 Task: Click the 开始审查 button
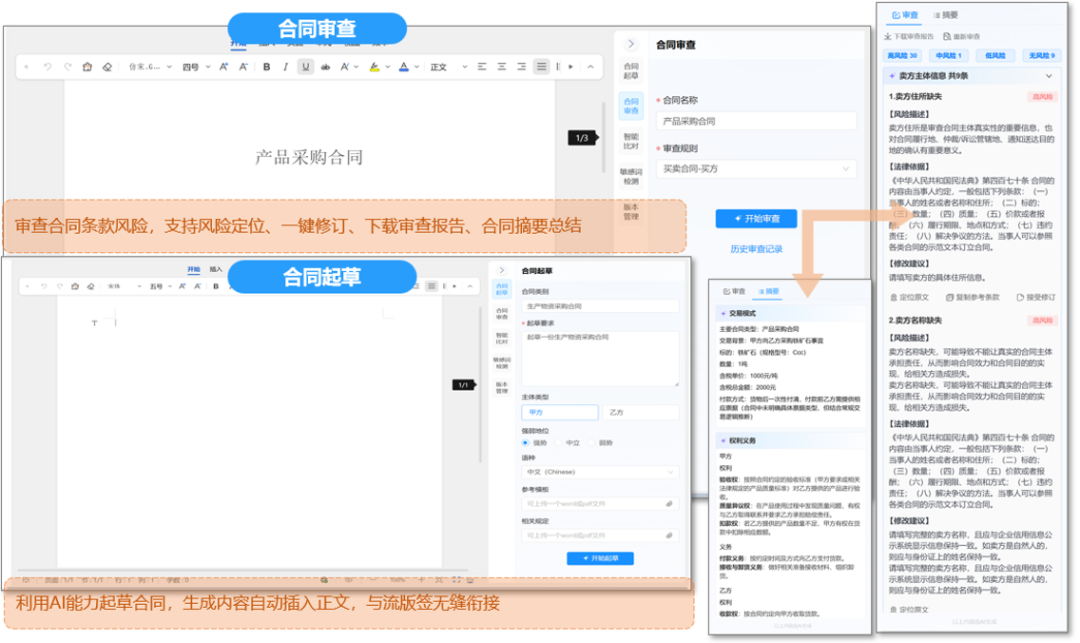click(755, 218)
